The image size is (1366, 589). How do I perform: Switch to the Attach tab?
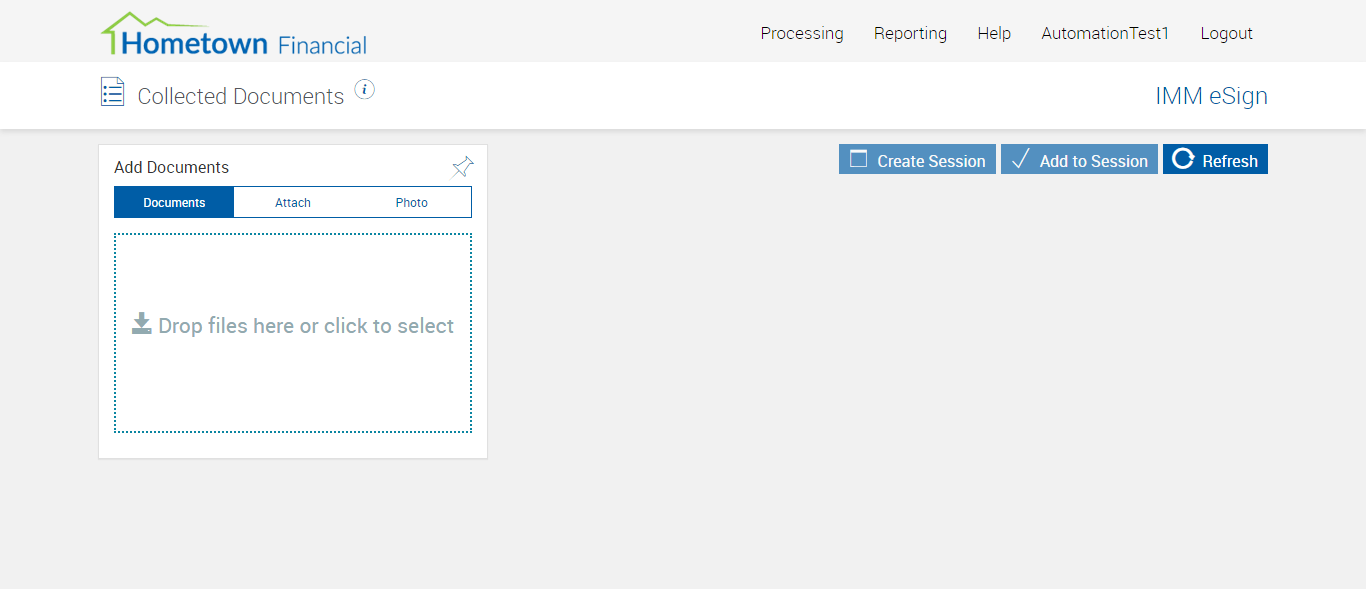point(293,202)
